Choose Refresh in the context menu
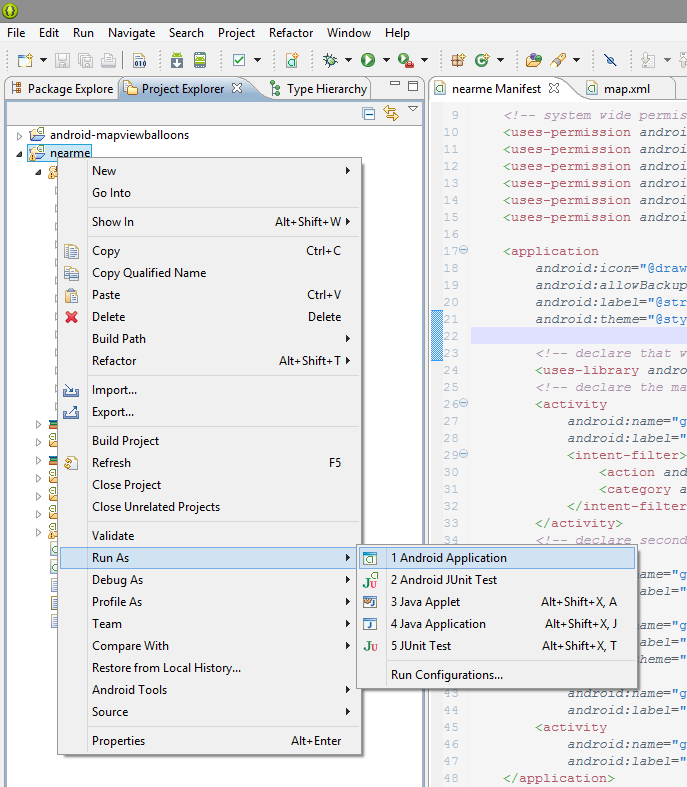This screenshot has width=687, height=787. (210, 463)
